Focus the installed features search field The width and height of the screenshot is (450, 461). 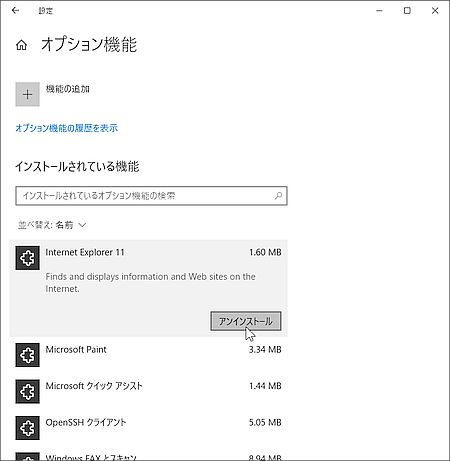(x=151, y=196)
